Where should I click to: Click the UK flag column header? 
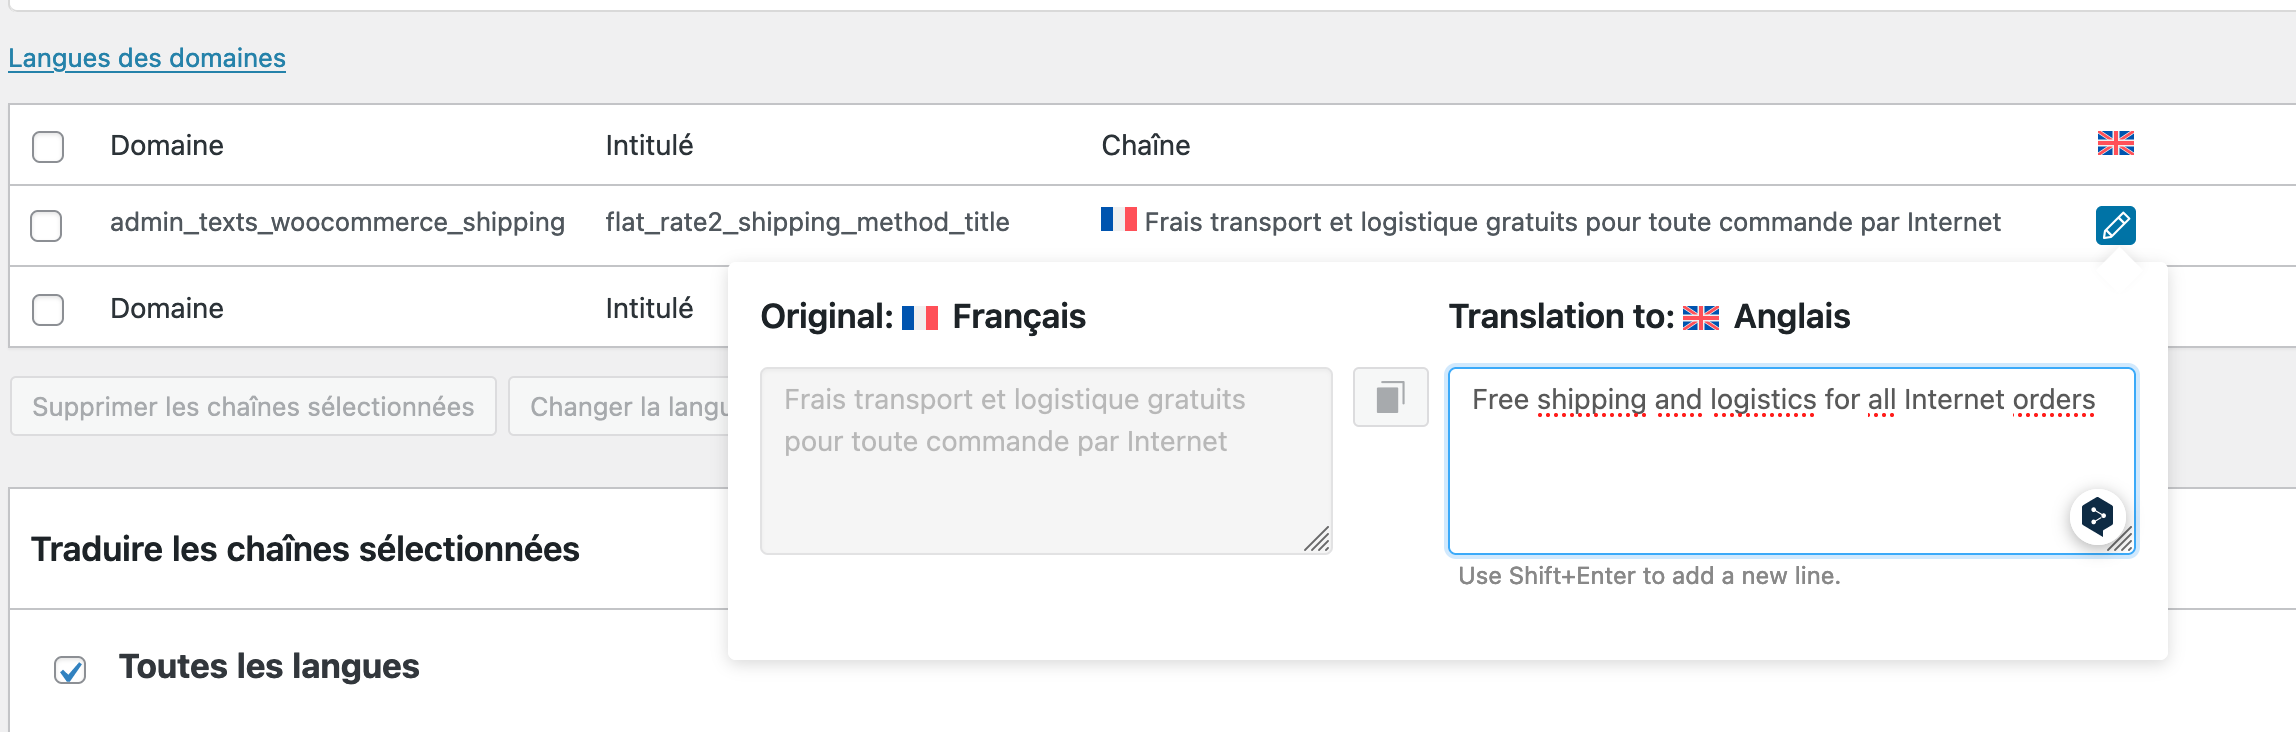pos(2115,144)
